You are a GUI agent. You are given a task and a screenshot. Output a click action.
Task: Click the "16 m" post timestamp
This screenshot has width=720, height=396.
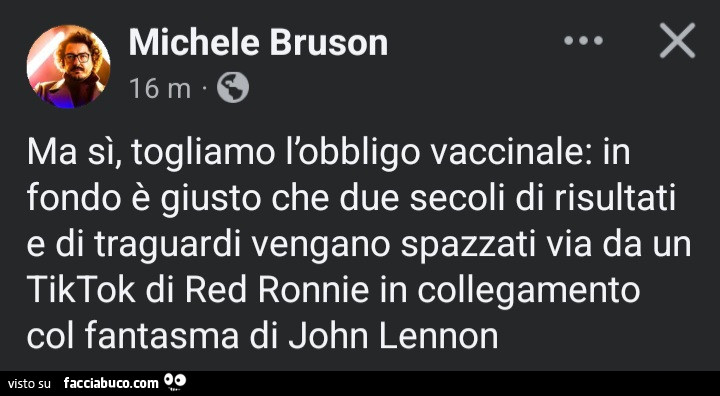click(160, 88)
